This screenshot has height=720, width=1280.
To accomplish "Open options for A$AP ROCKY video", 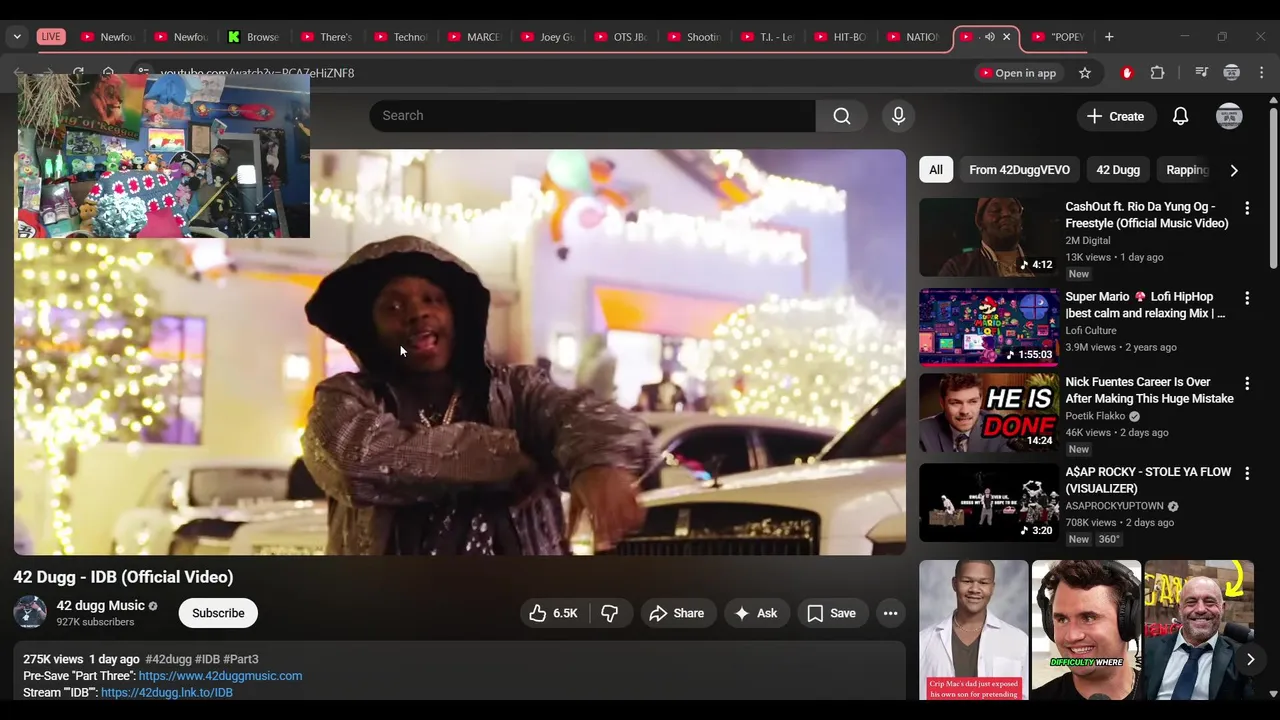I will pos(1247,473).
